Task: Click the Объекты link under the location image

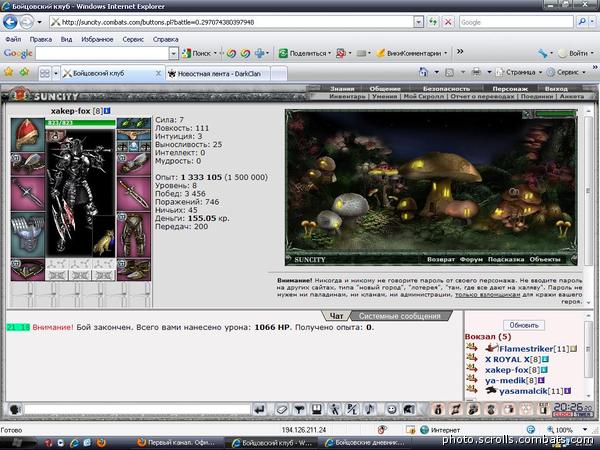Action: [x=545, y=259]
